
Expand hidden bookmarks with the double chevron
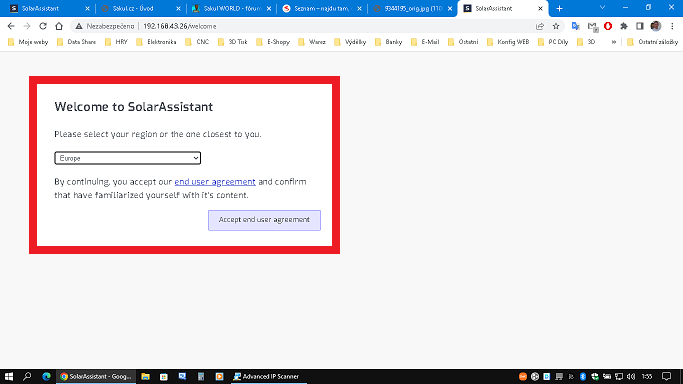pos(614,42)
